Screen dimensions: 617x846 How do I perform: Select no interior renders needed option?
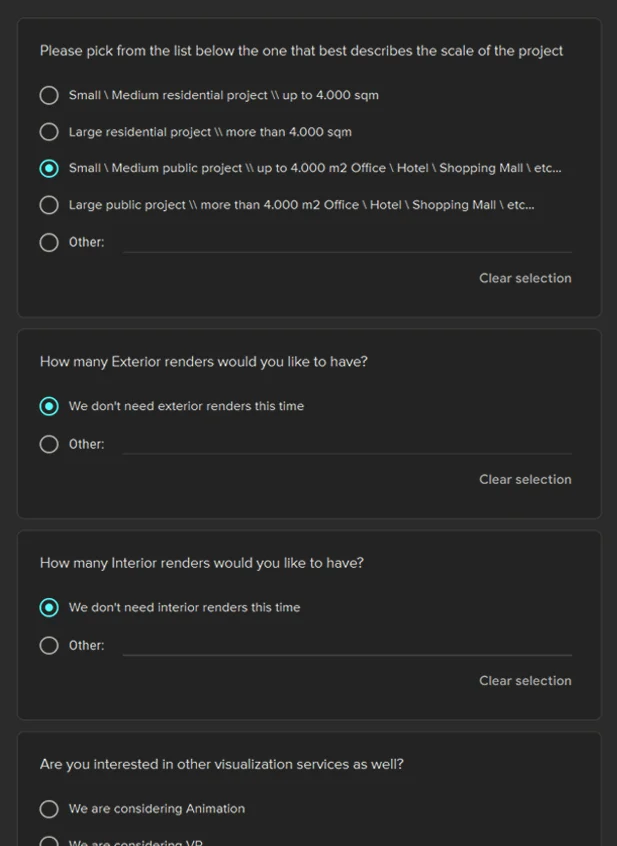click(49, 607)
